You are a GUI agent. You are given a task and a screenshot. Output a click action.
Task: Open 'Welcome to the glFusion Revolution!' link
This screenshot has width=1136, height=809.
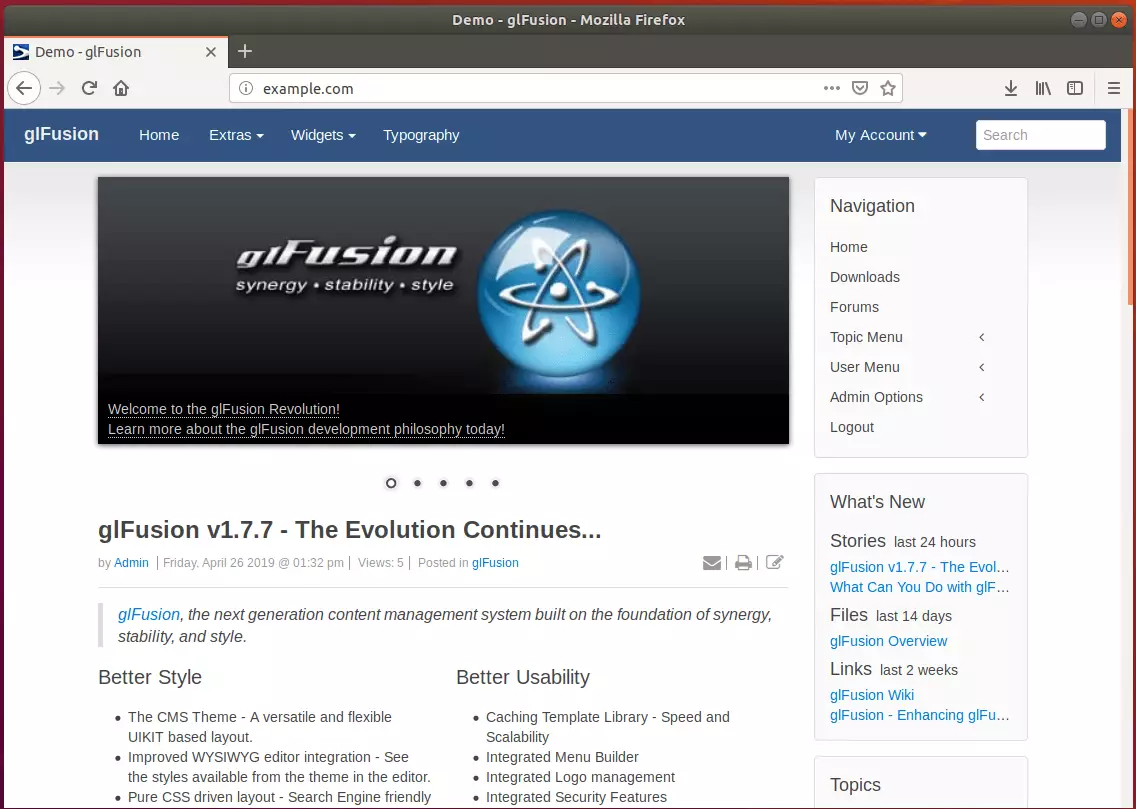tap(224, 409)
